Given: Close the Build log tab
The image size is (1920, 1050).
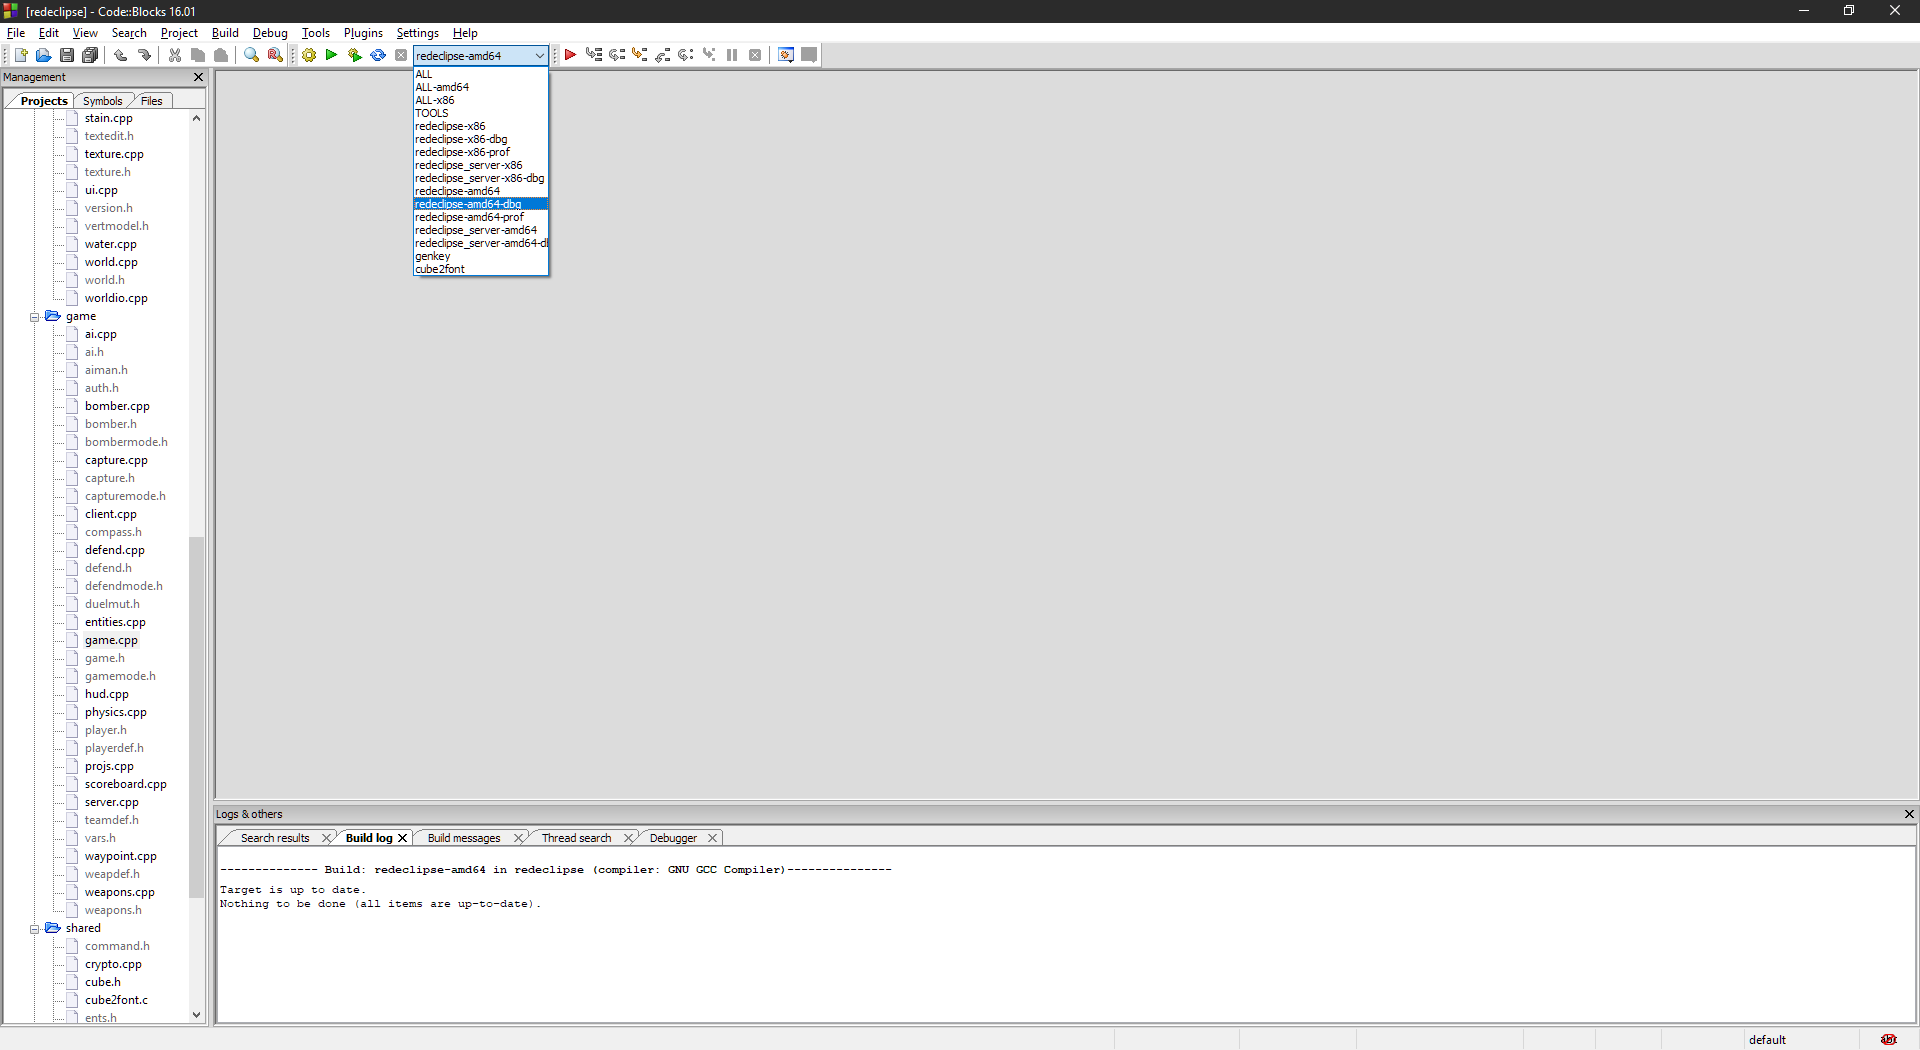Looking at the screenshot, I should coord(402,837).
